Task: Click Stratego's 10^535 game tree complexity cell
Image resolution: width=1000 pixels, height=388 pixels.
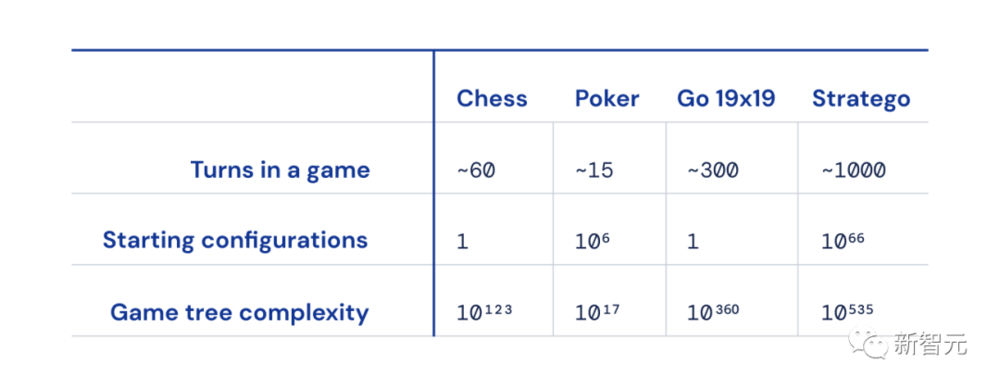Action: click(847, 313)
